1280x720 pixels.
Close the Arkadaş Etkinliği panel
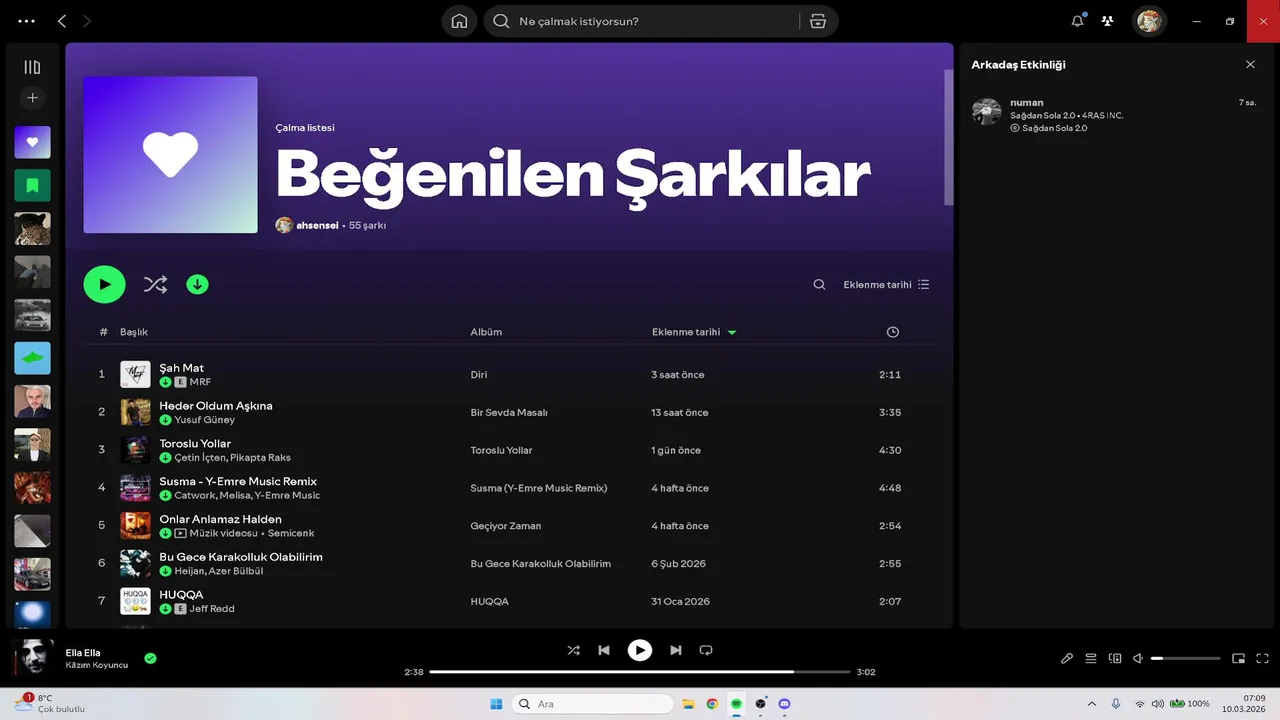tap(1250, 64)
